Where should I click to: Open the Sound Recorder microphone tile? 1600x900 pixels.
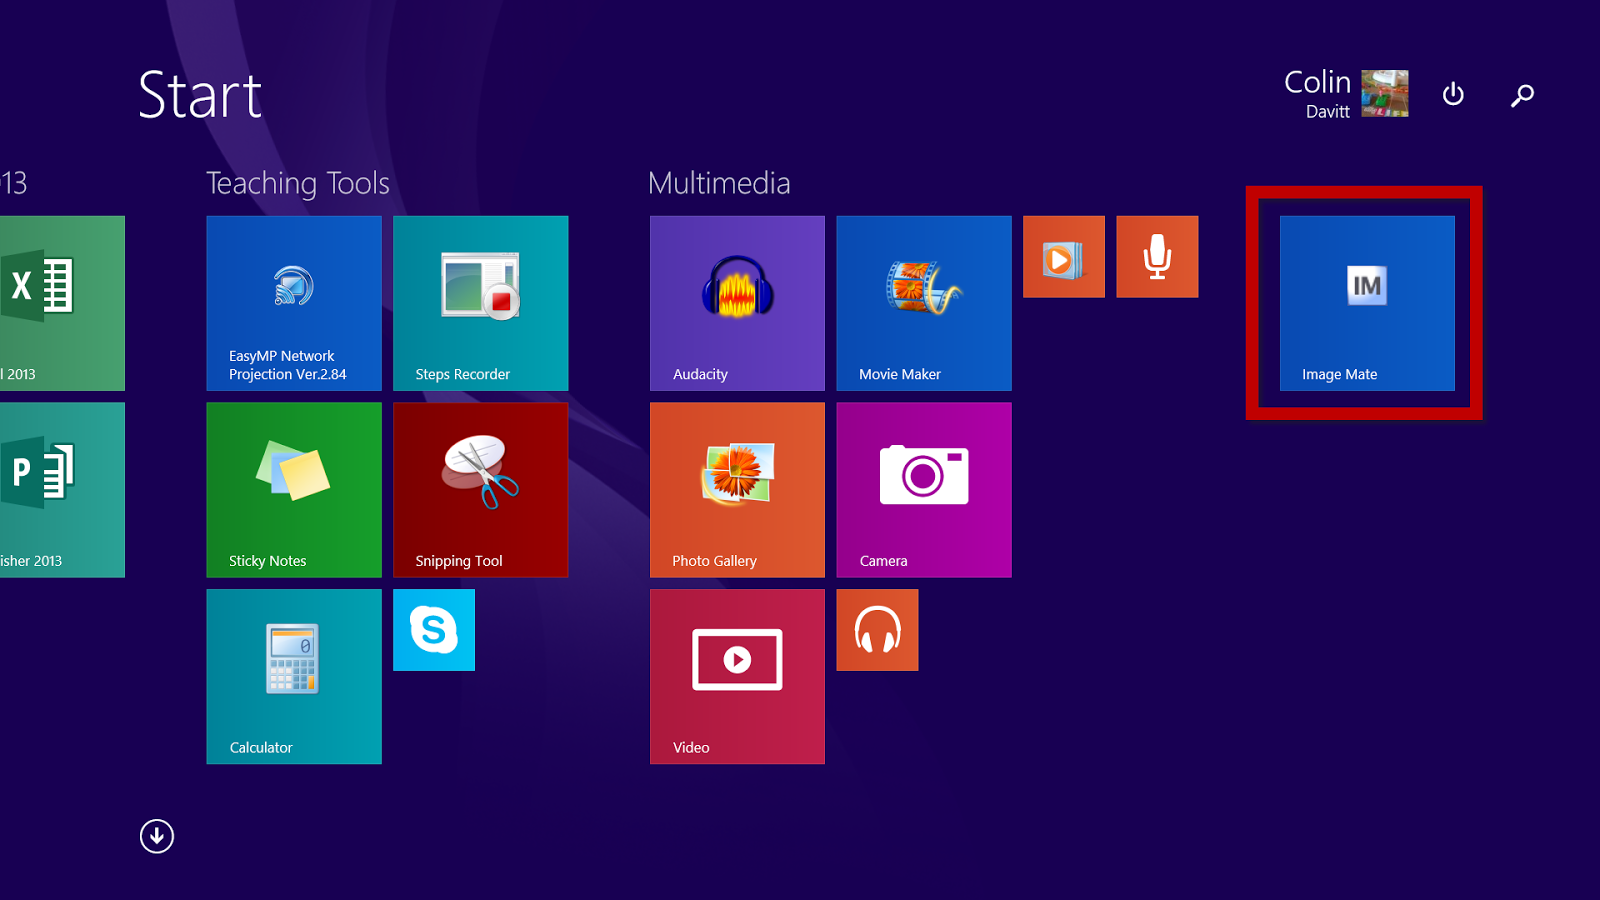point(1157,257)
